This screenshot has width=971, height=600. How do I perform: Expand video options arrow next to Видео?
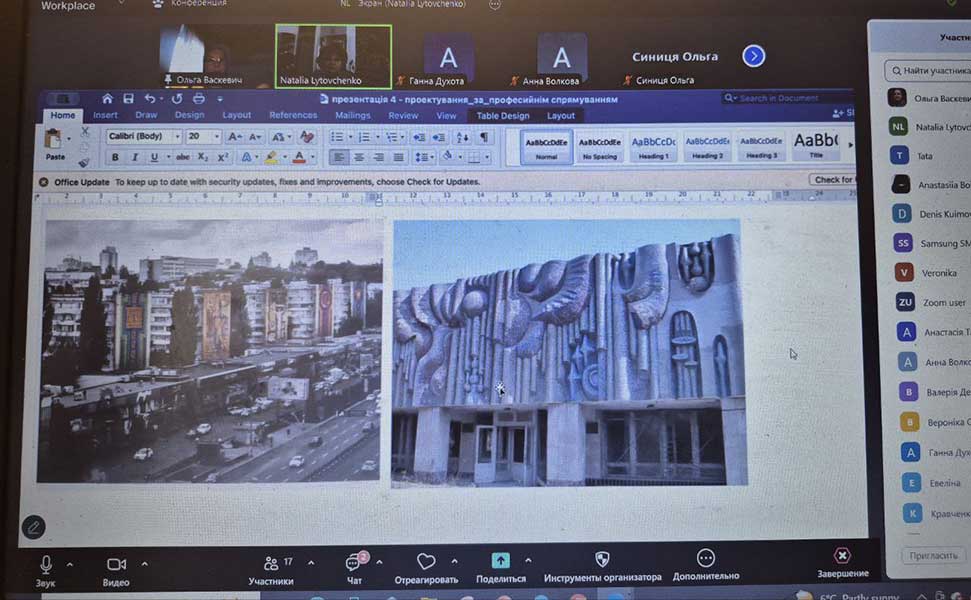(144, 563)
